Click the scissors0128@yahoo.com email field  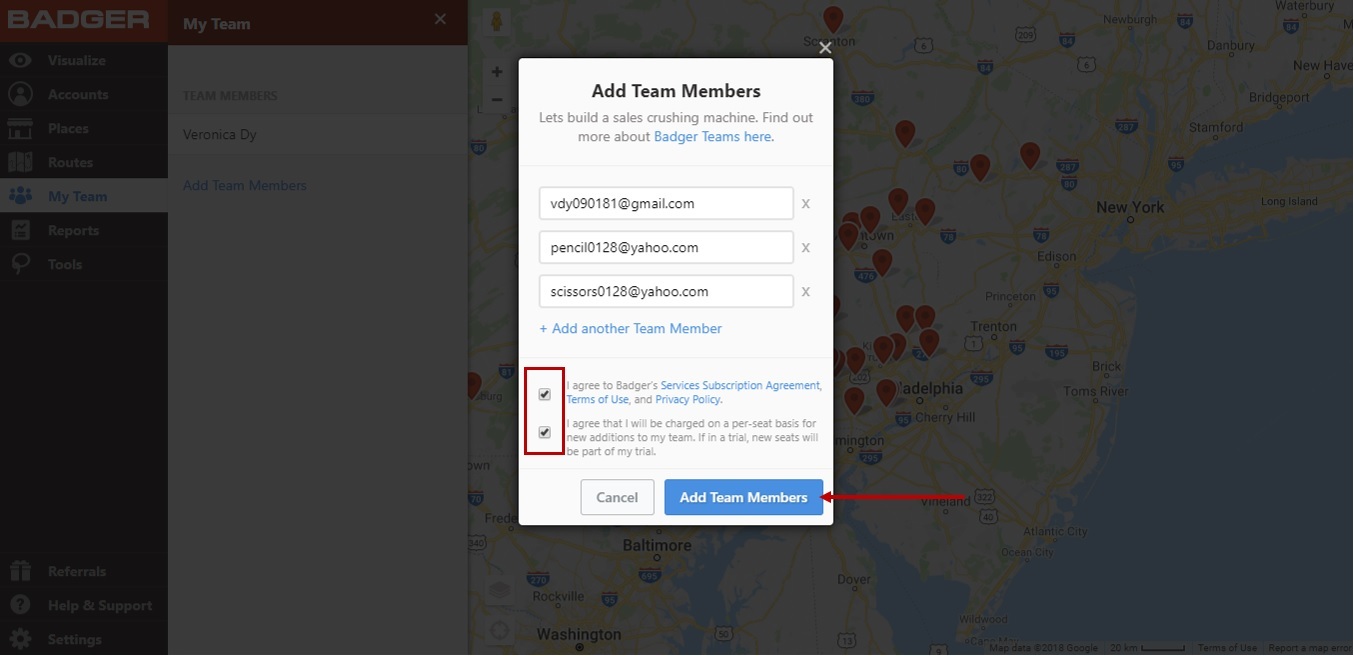pyautogui.click(x=666, y=291)
